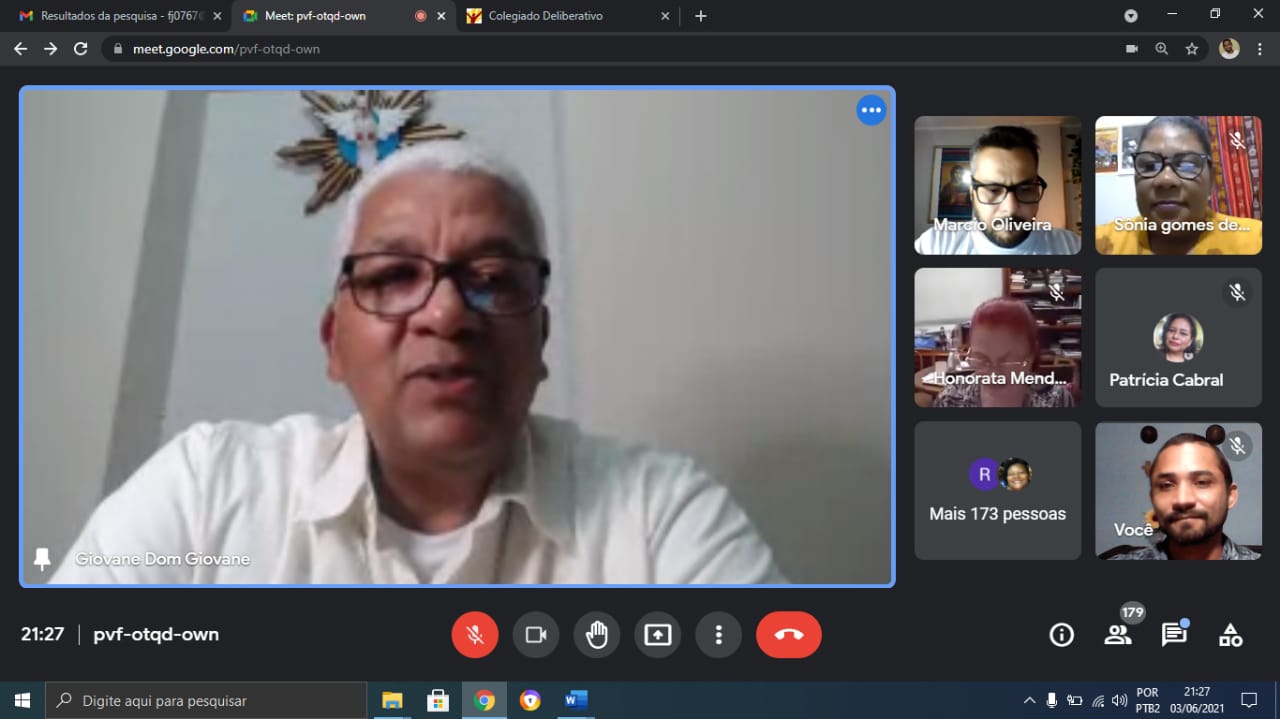Leave the call with red hang-up button
Screen dimensions: 1280x719
pos(789,635)
